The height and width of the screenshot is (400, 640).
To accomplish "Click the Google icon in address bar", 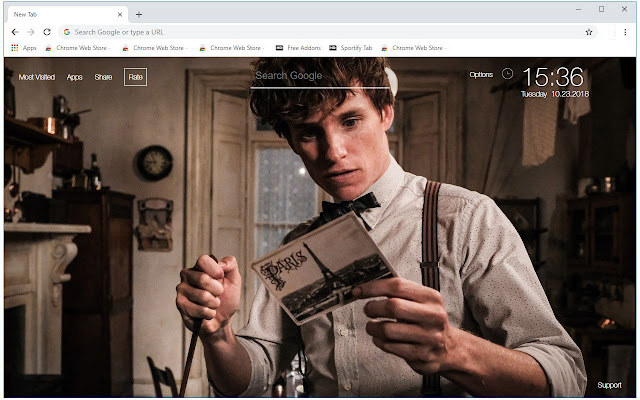I will (x=67, y=32).
